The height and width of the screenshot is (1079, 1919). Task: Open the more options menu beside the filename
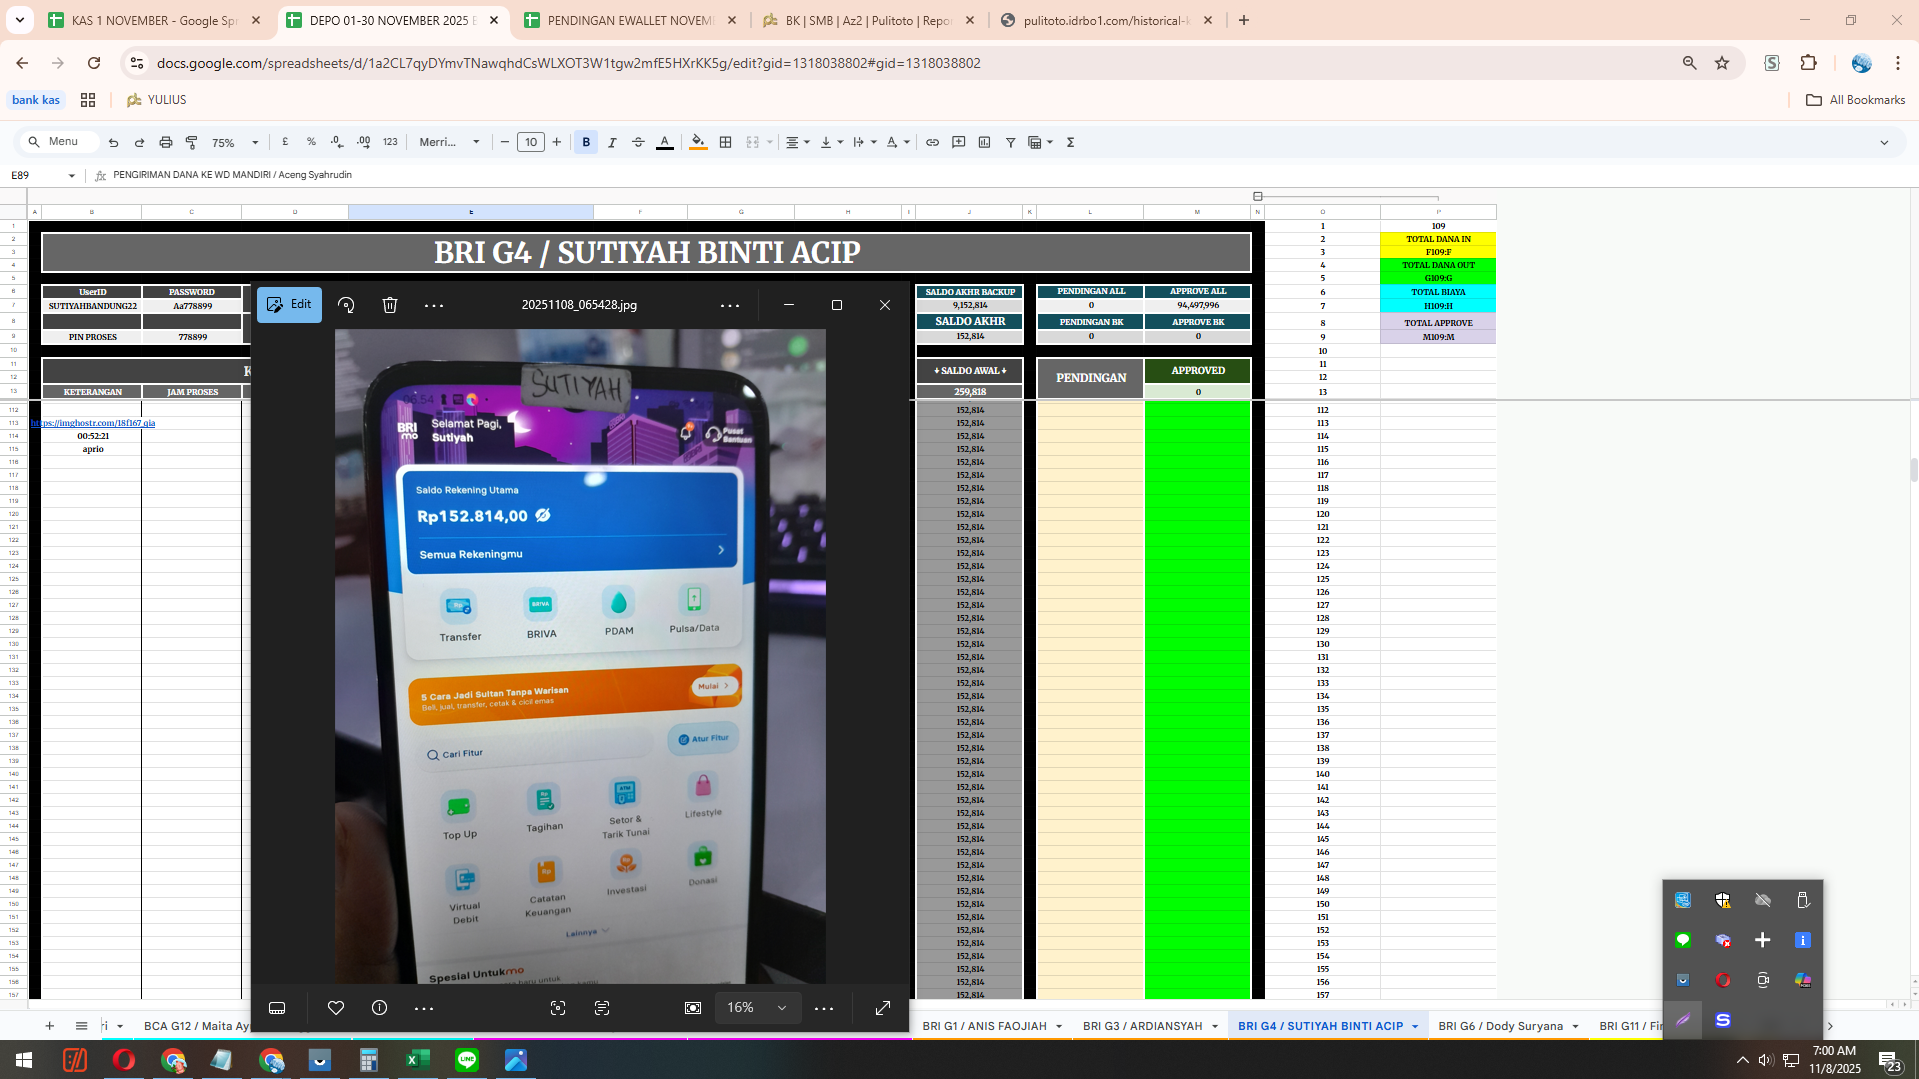[x=730, y=305]
